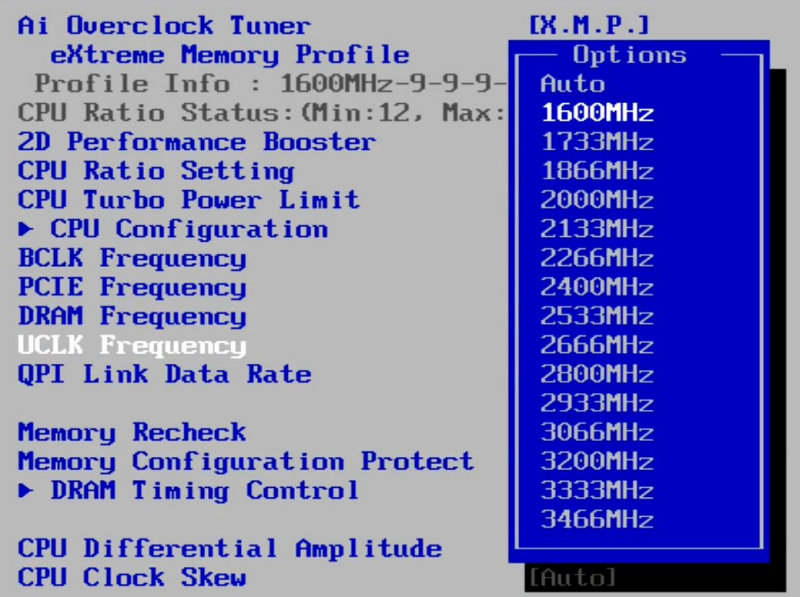Open the Ai Overclock Tuner X.M.P. value
The width and height of the screenshot is (800, 597).
(x=588, y=26)
